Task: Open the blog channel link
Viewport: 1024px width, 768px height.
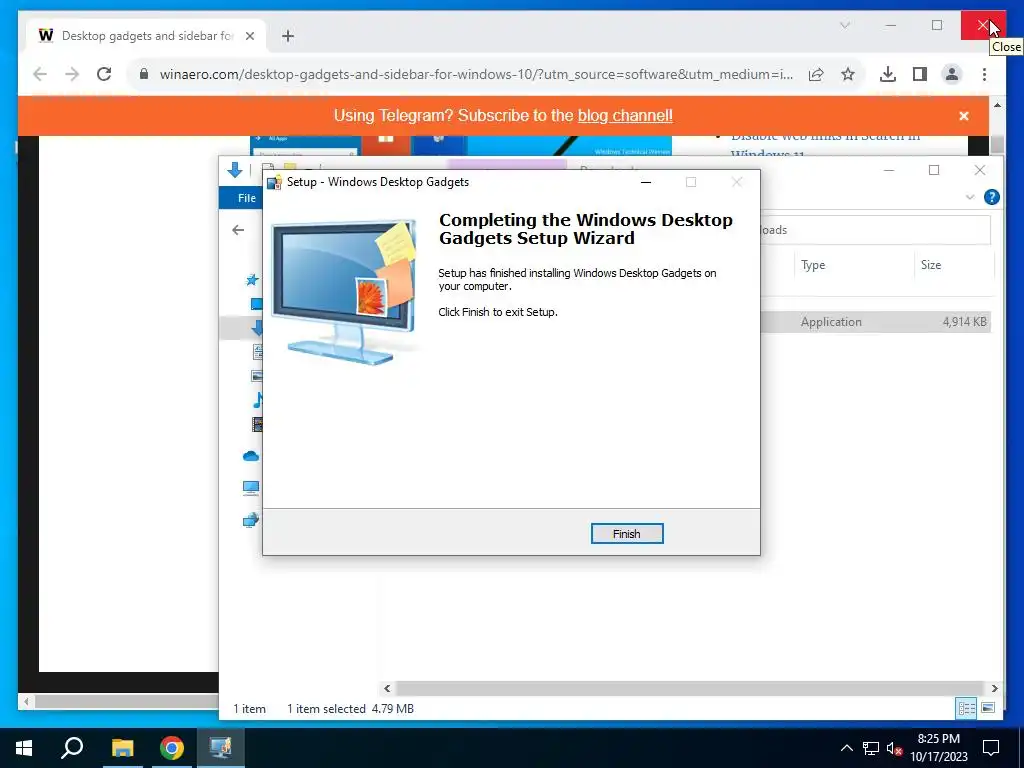Action: [x=625, y=116]
